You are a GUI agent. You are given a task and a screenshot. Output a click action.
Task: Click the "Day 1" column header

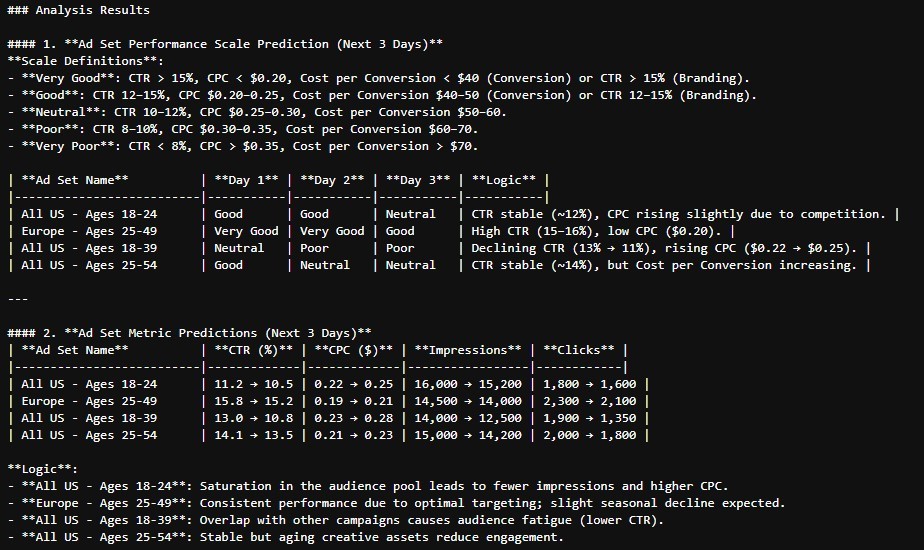pos(246,180)
